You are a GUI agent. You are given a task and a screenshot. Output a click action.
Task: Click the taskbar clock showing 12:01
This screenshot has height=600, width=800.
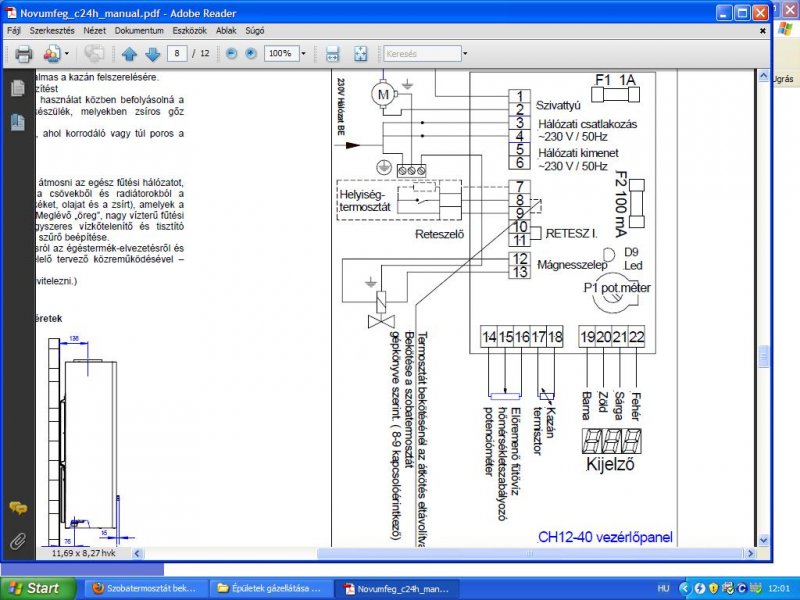(779, 589)
